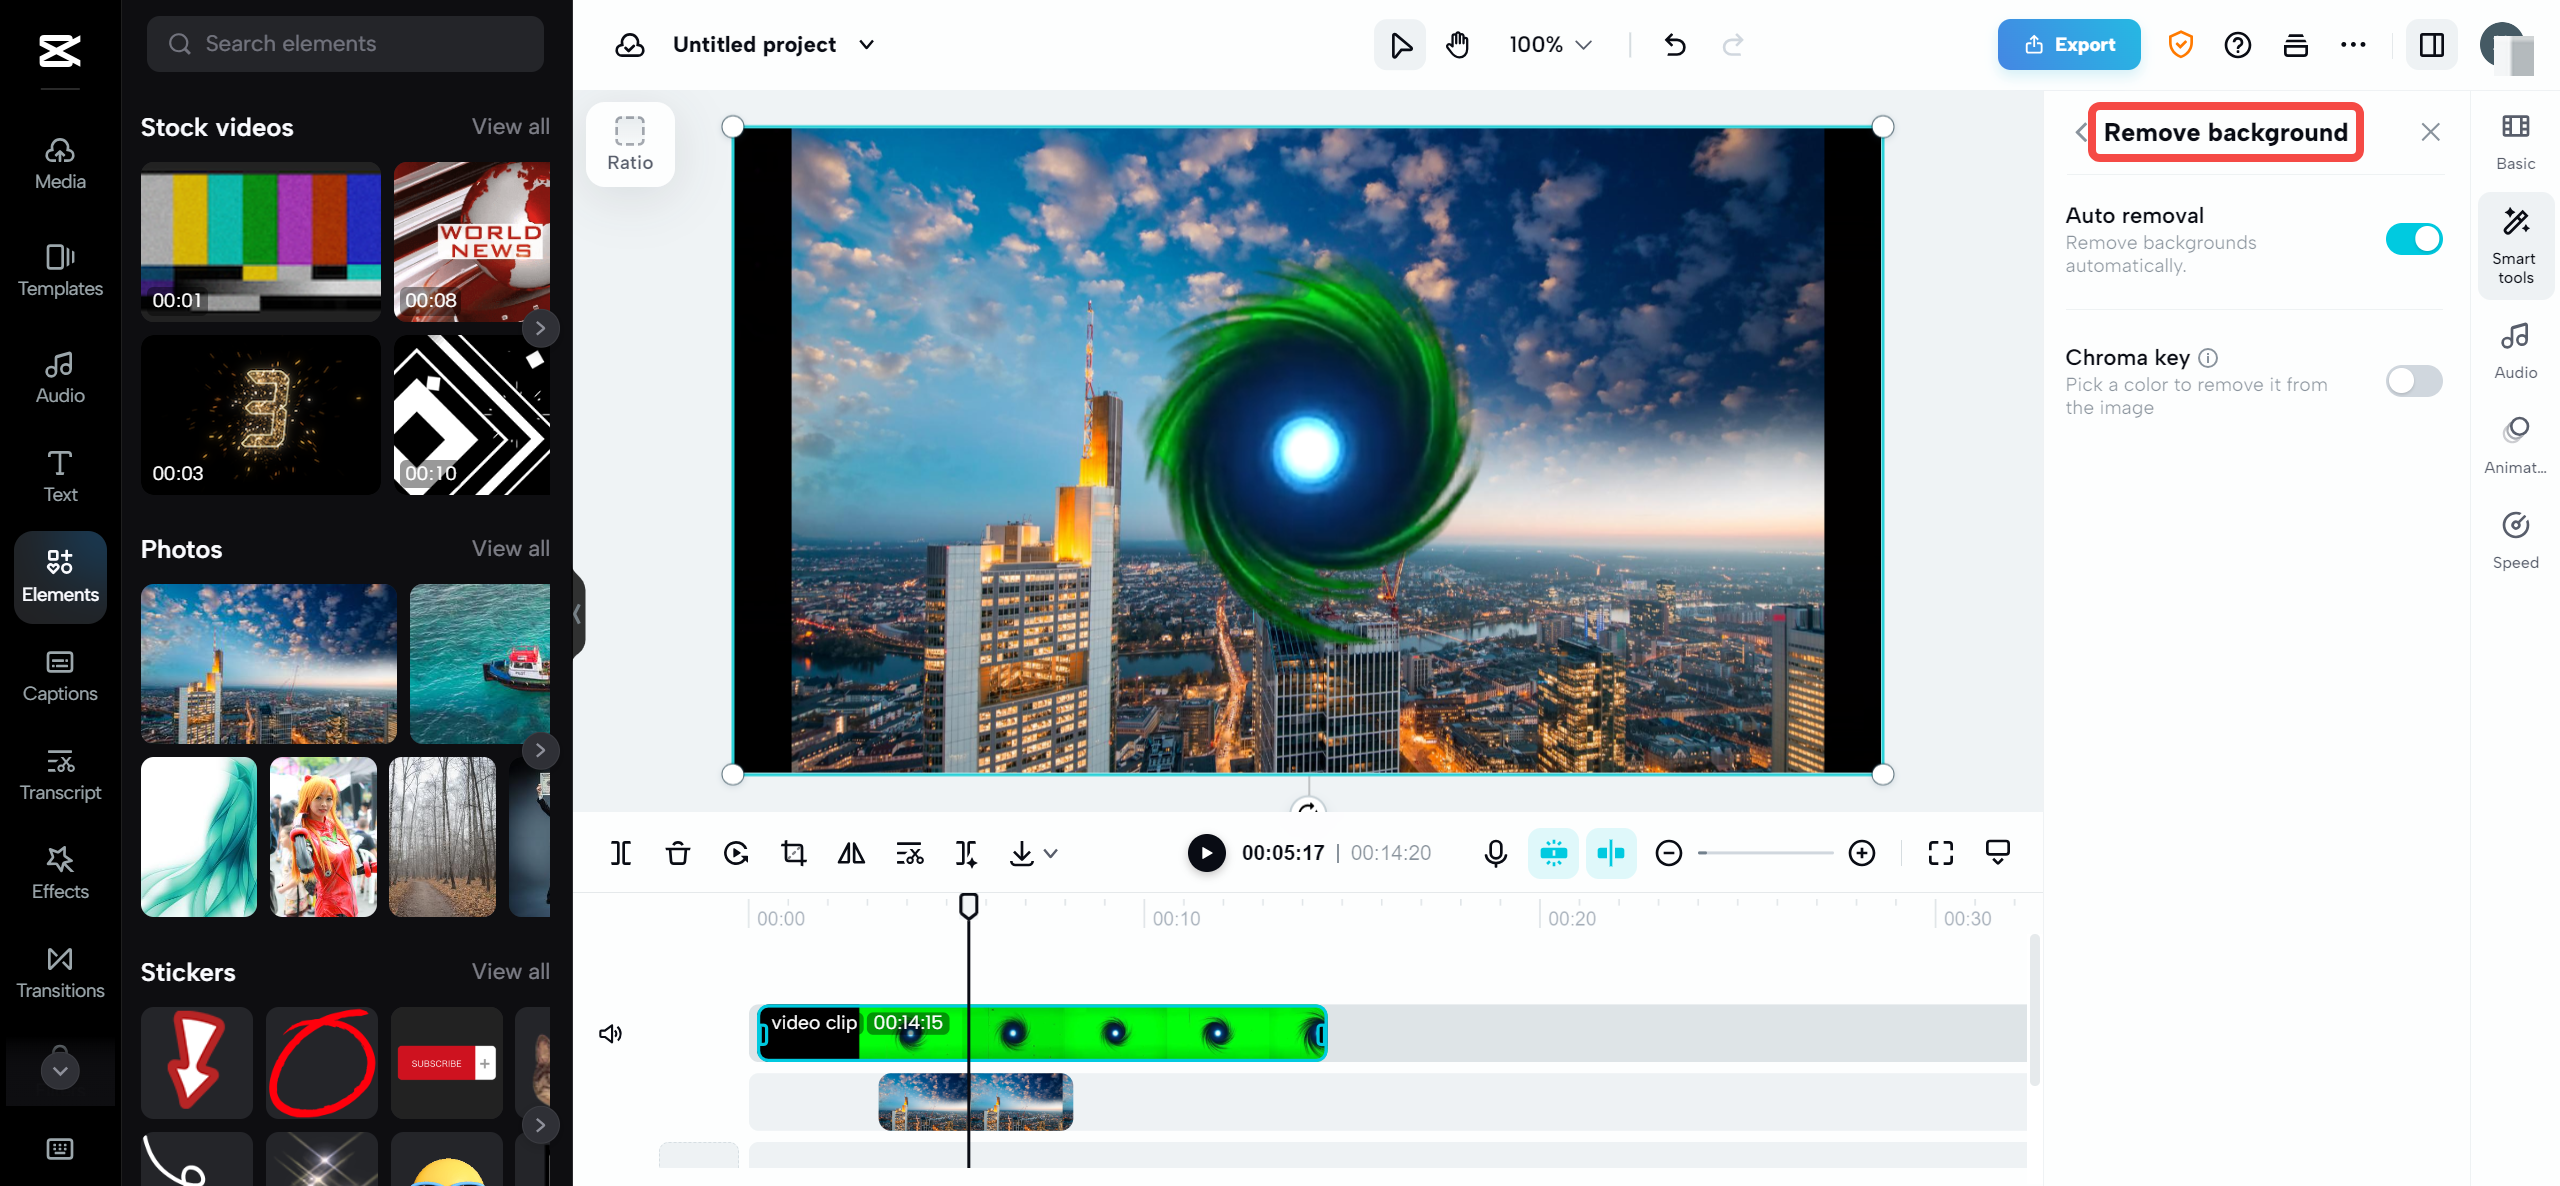Click the crop tool icon
This screenshot has width=2560, height=1186.
pyautogui.click(x=794, y=853)
